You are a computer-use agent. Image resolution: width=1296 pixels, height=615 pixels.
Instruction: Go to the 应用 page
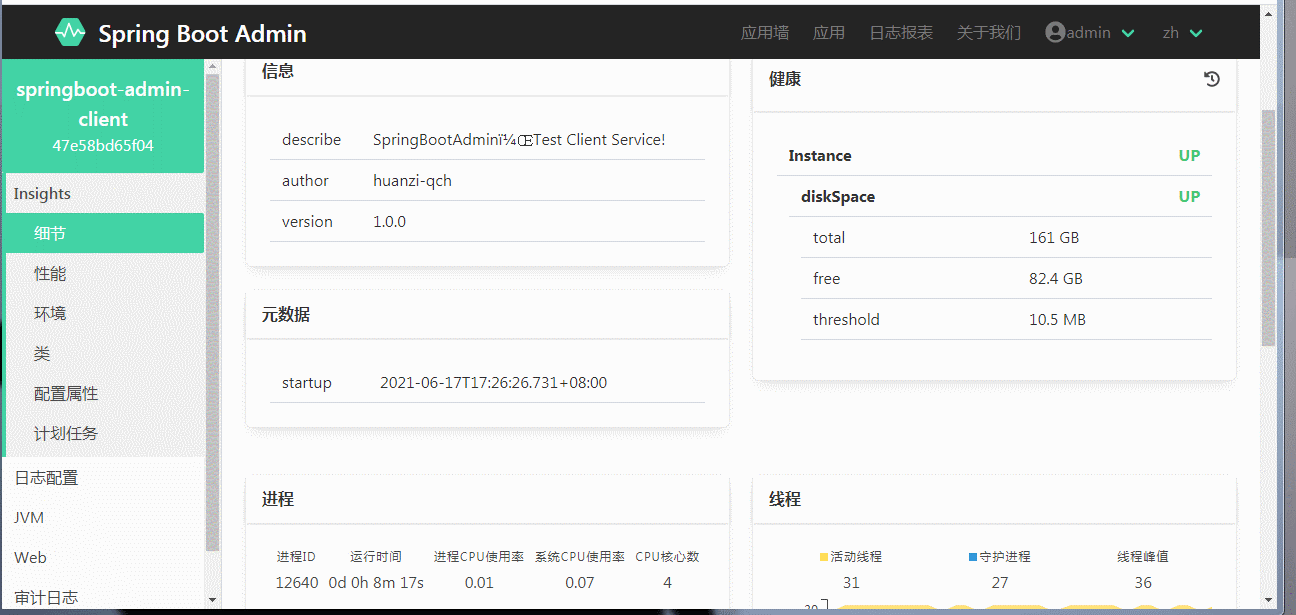[x=829, y=33]
